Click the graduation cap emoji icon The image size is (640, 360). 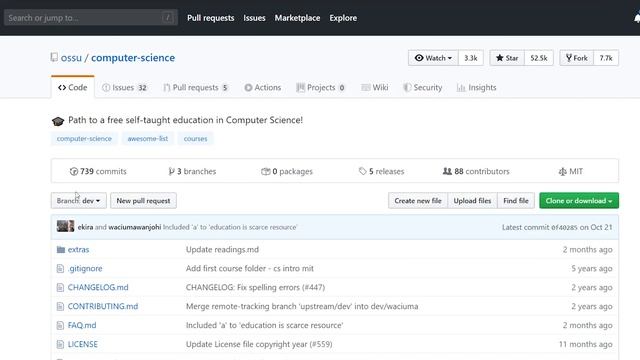pos(58,121)
